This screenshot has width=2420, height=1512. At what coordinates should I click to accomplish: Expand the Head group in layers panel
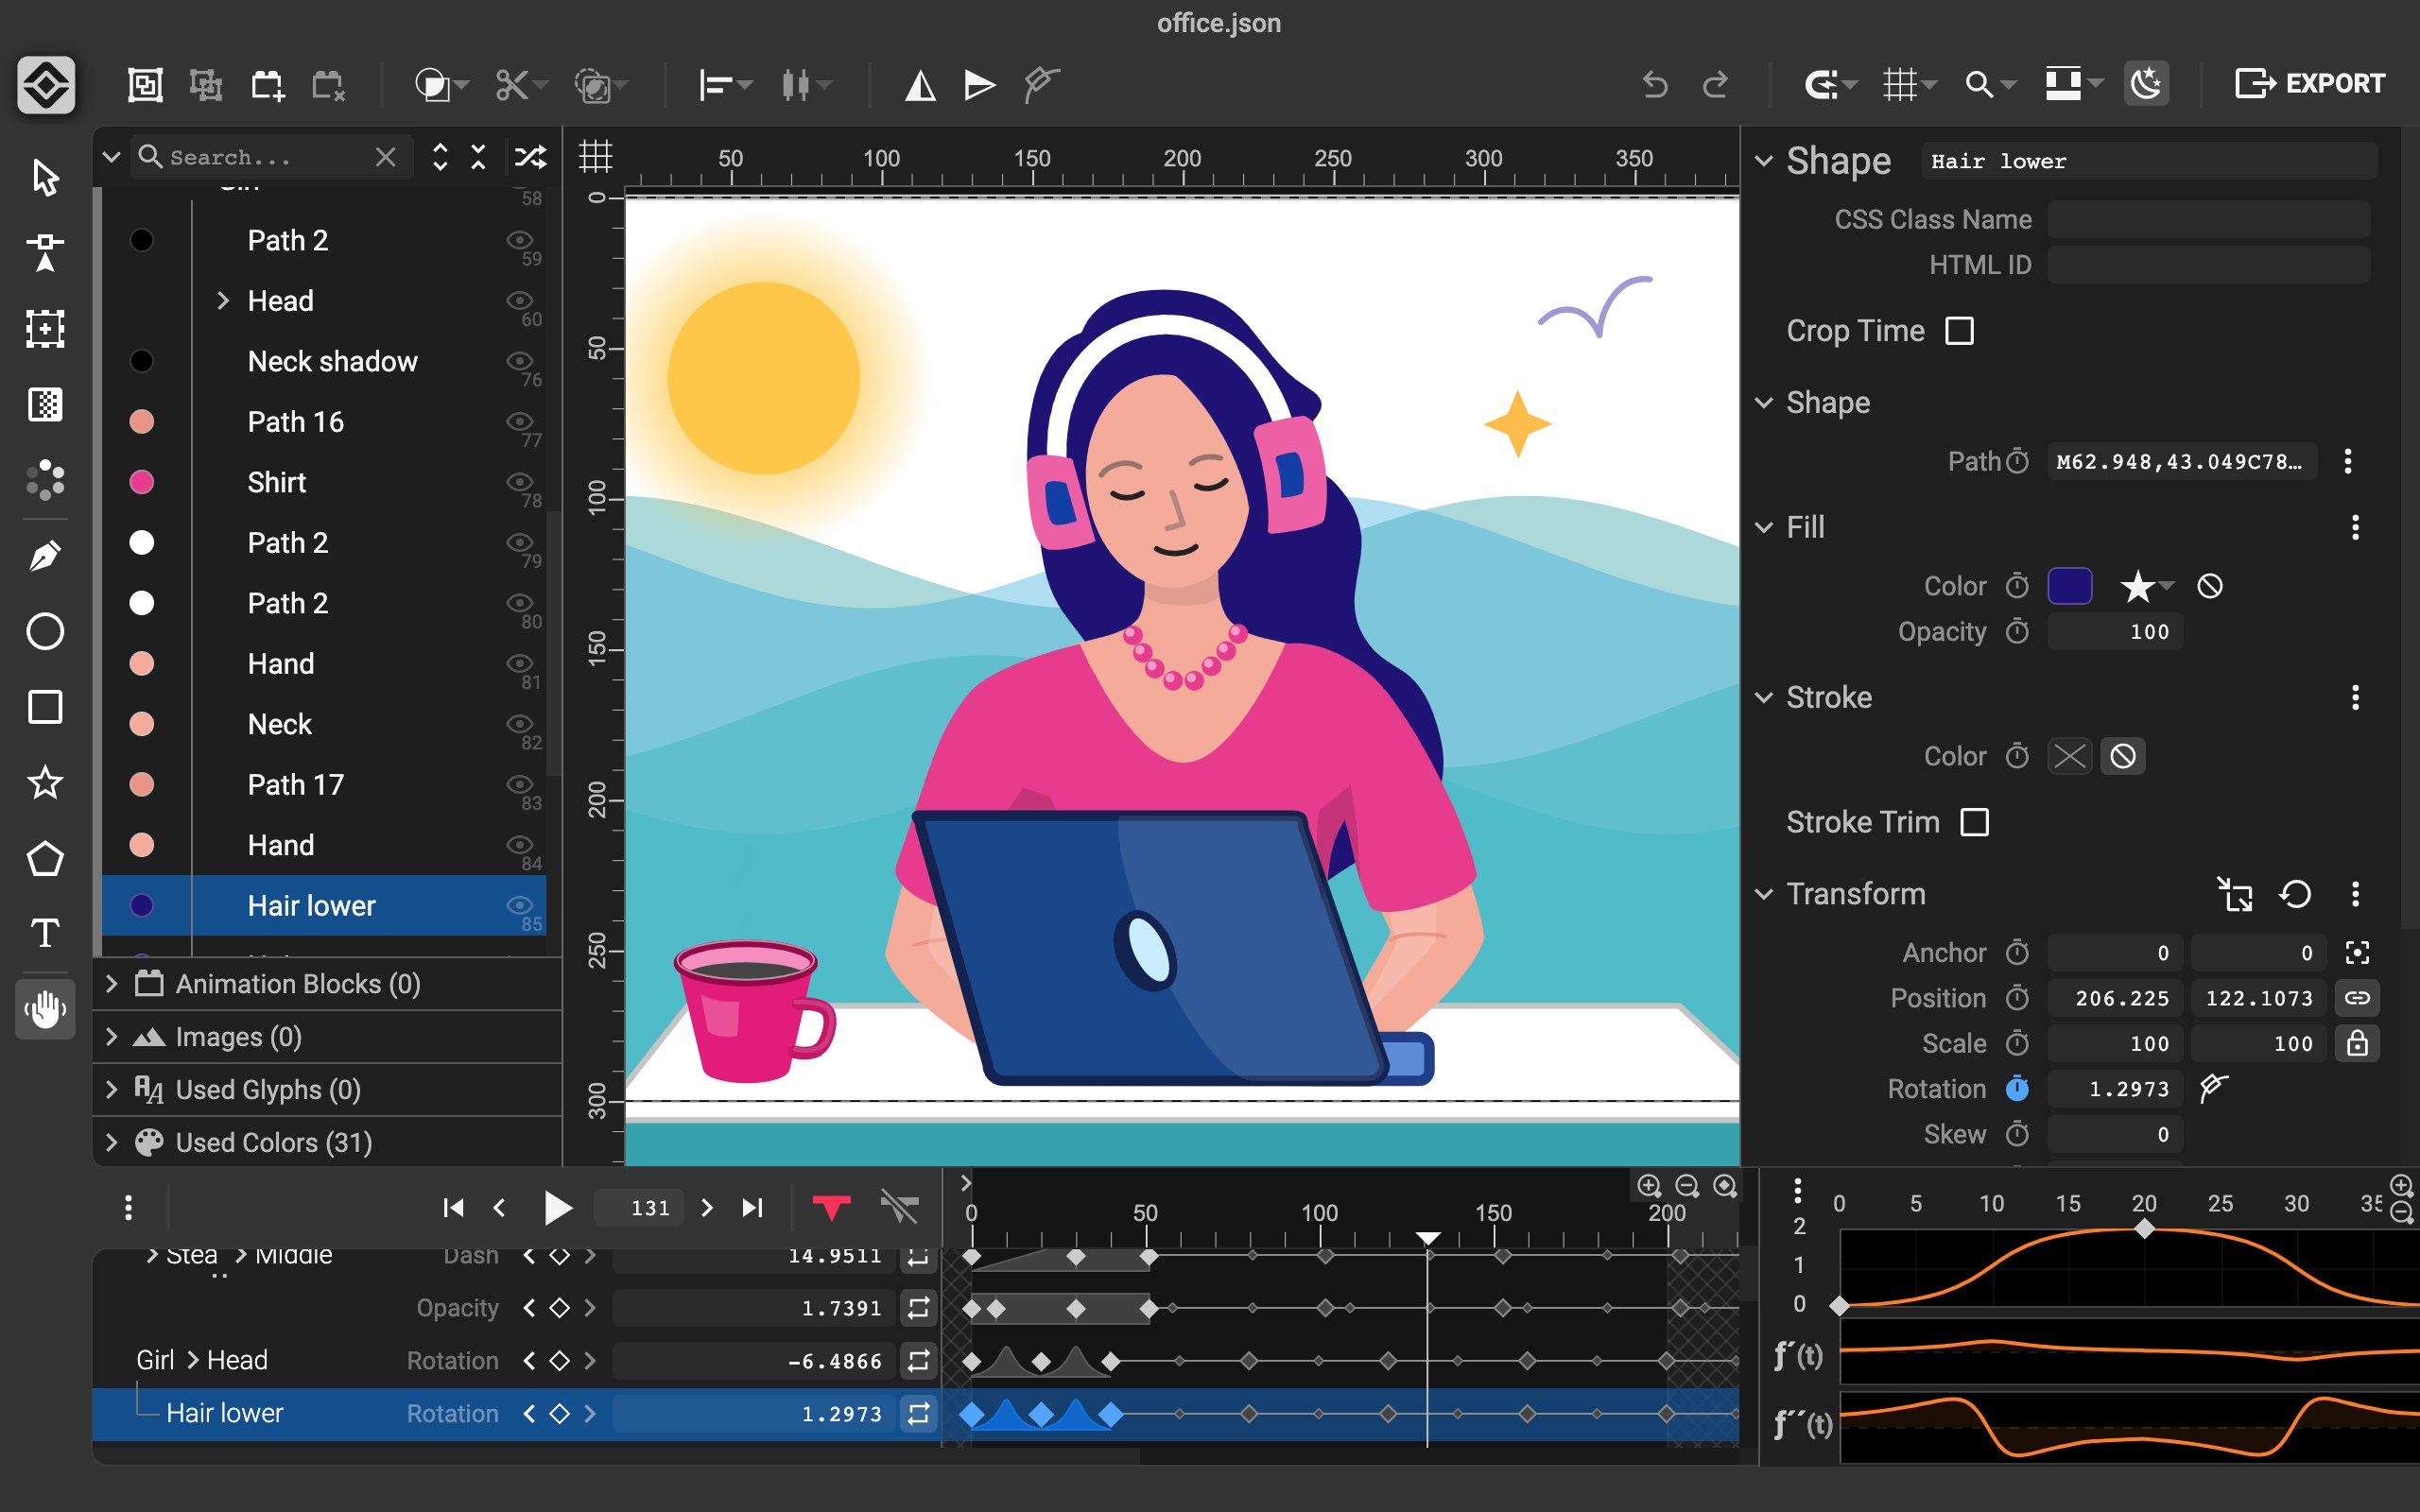click(x=222, y=300)
